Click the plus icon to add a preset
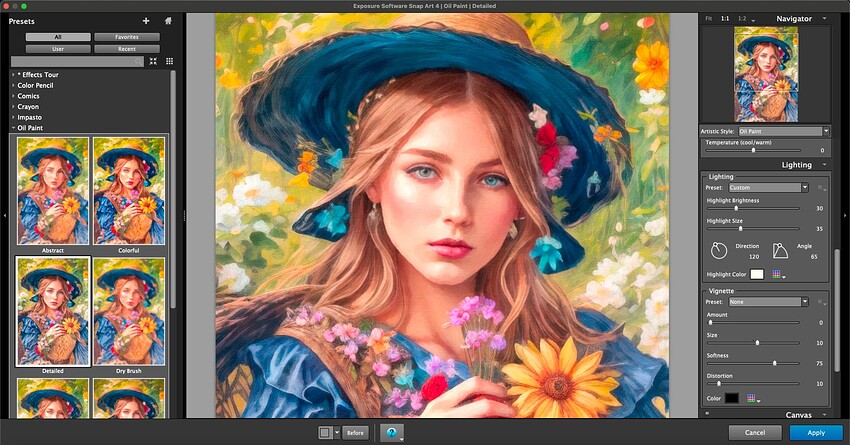Screen dimensions: 850x445 pos(146,21)
